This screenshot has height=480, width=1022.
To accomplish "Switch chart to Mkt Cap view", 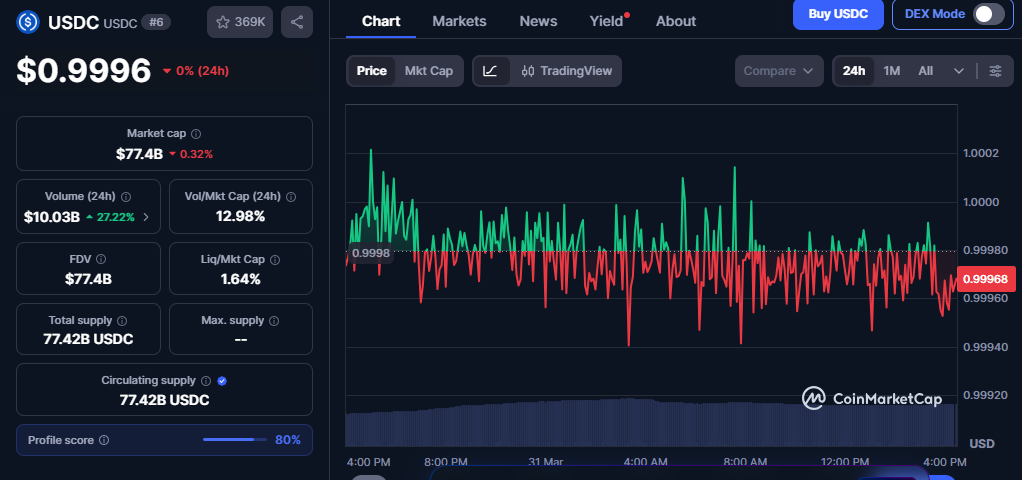I will (428, 71).
